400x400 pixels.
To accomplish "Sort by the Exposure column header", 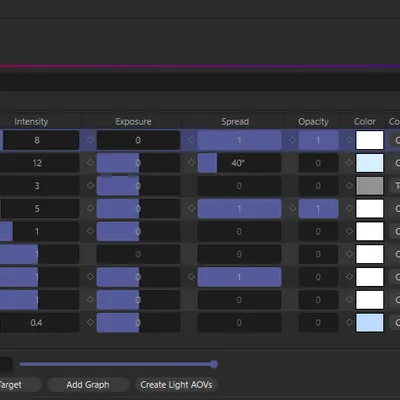I will tap(133, 122).
